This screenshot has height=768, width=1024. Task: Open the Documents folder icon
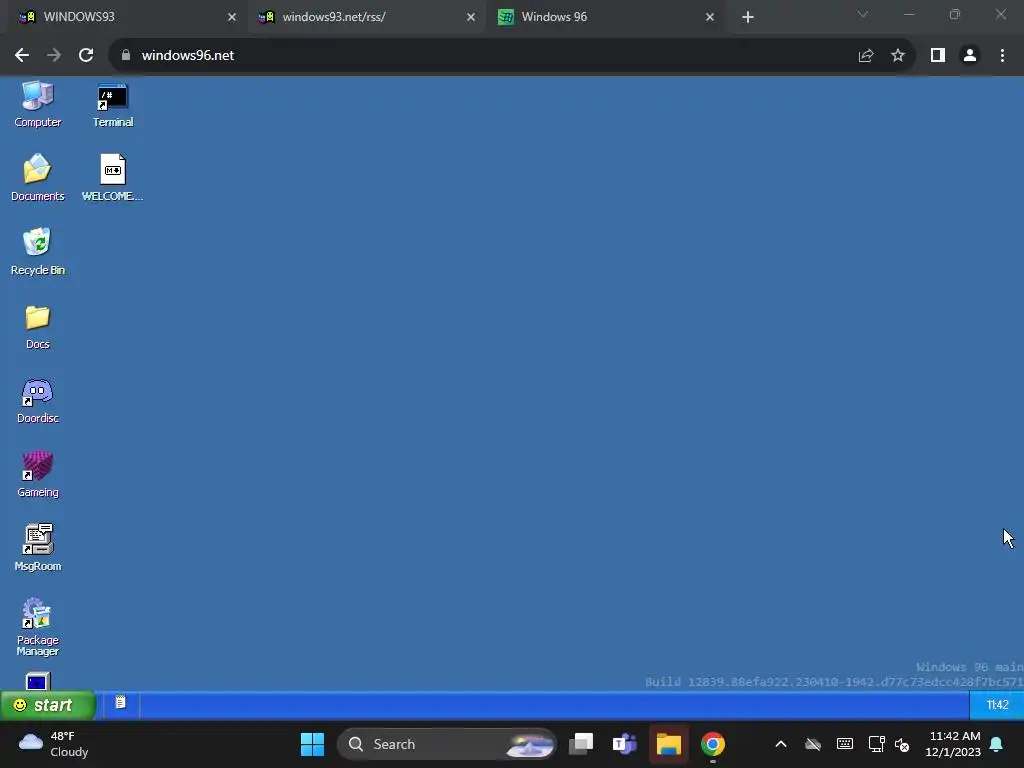pos(37,178)
